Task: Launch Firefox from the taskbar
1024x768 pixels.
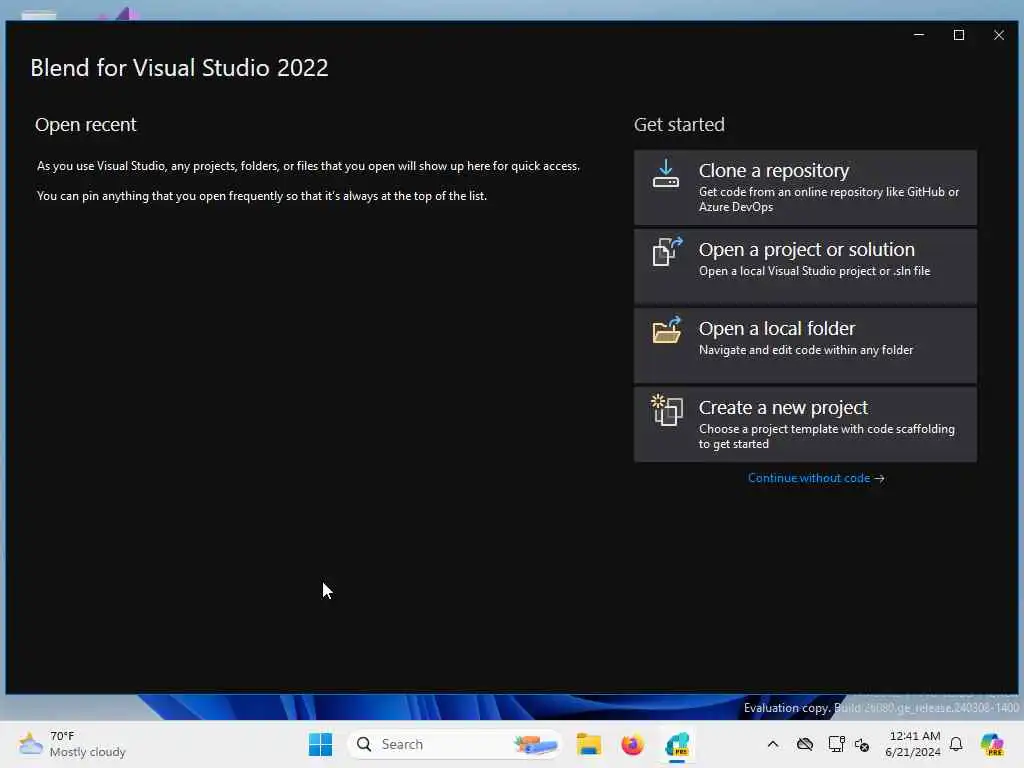Action: (x=632, y=744)
